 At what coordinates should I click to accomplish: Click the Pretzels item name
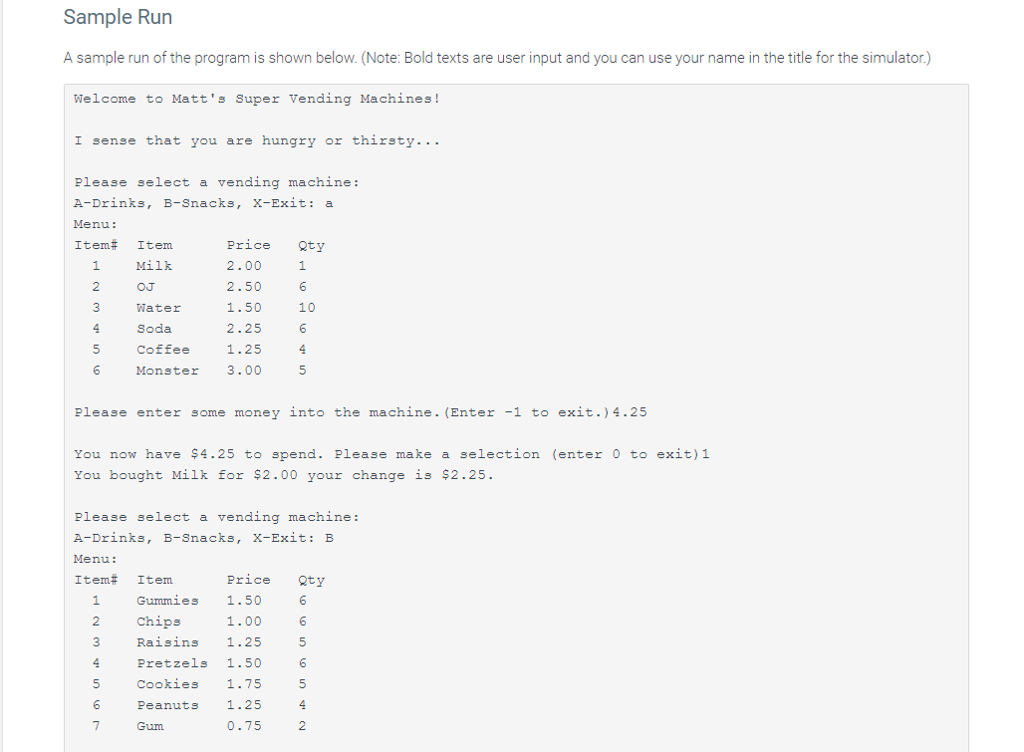click(172, 663)
